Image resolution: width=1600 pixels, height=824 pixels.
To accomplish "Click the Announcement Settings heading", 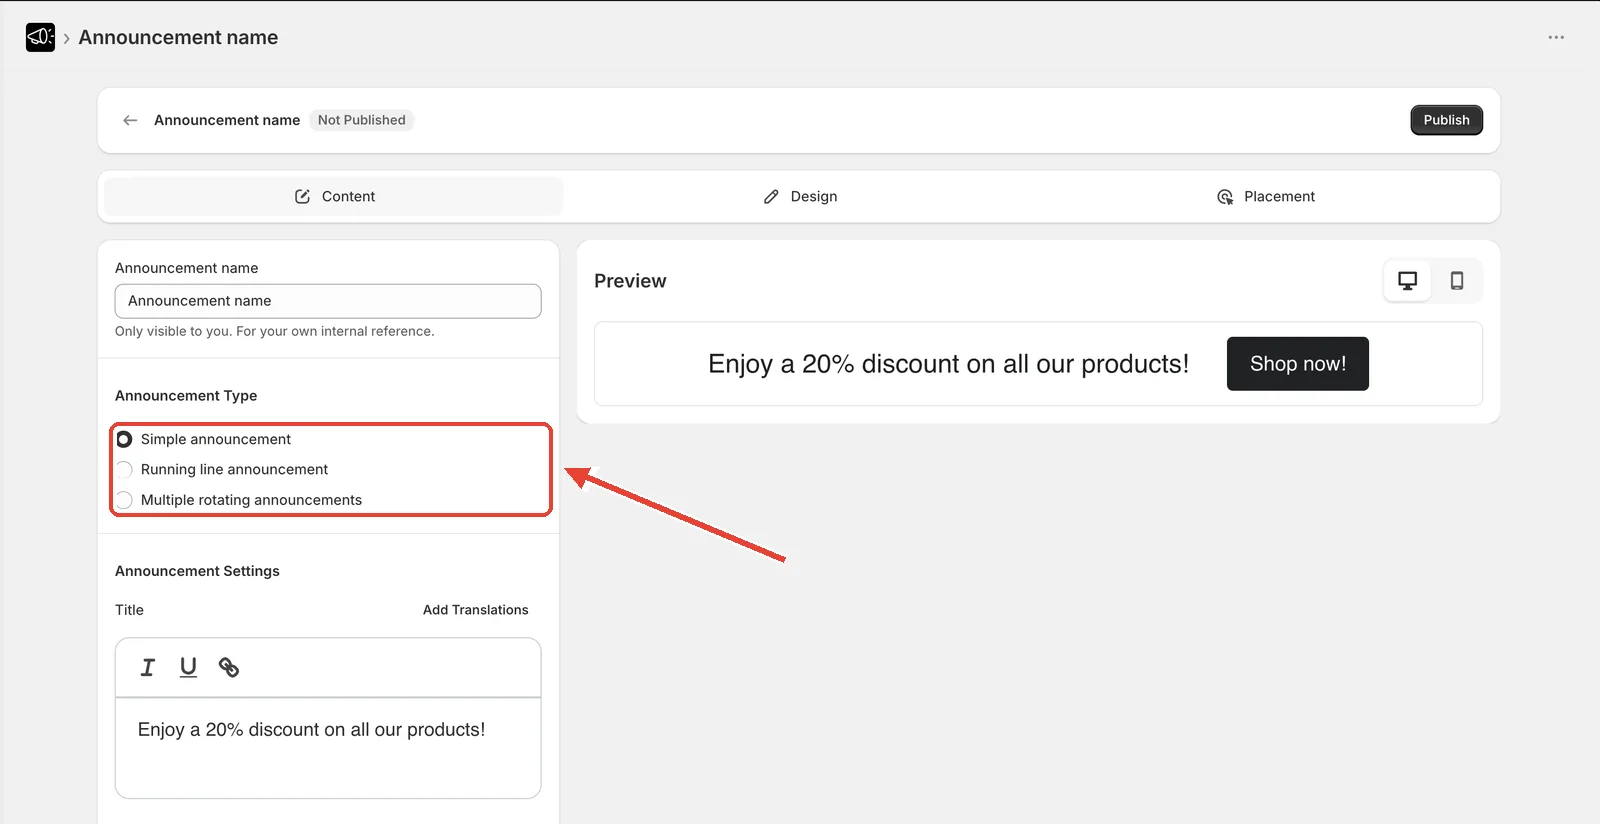I will [x=197, y=571].
